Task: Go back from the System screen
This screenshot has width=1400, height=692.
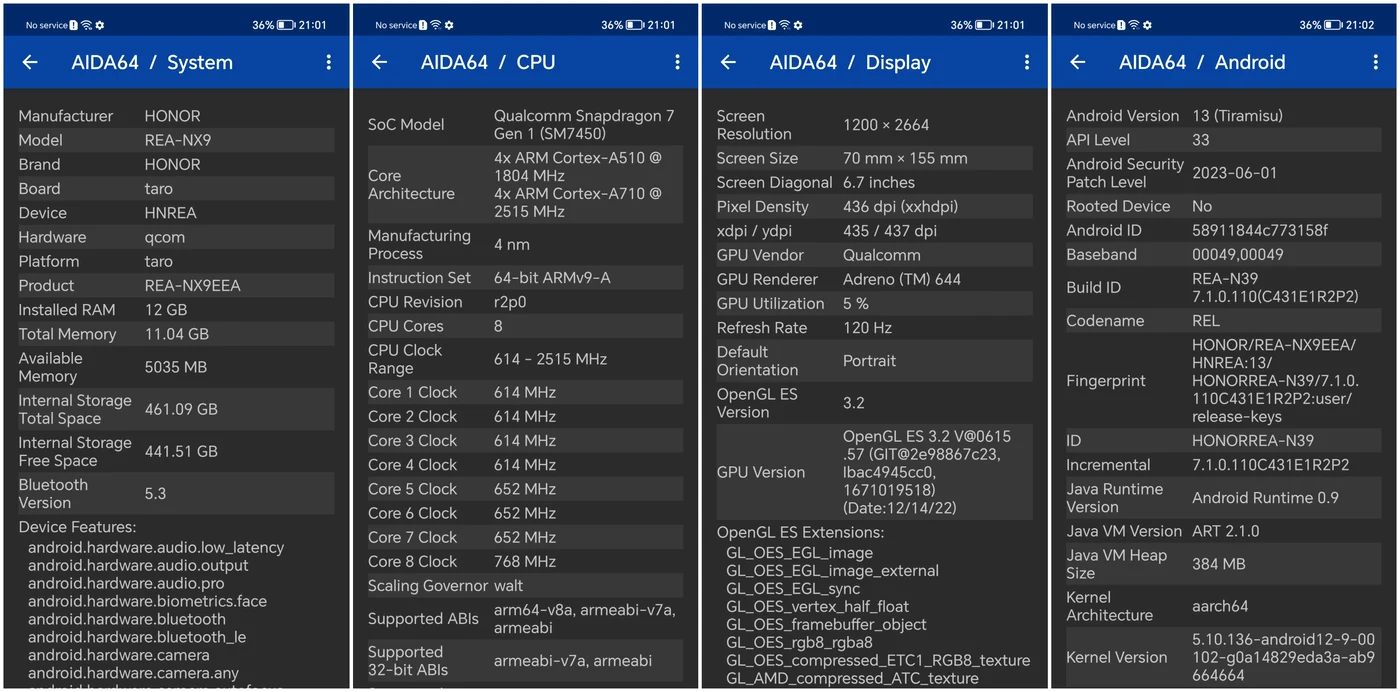Action: point(30,62)
